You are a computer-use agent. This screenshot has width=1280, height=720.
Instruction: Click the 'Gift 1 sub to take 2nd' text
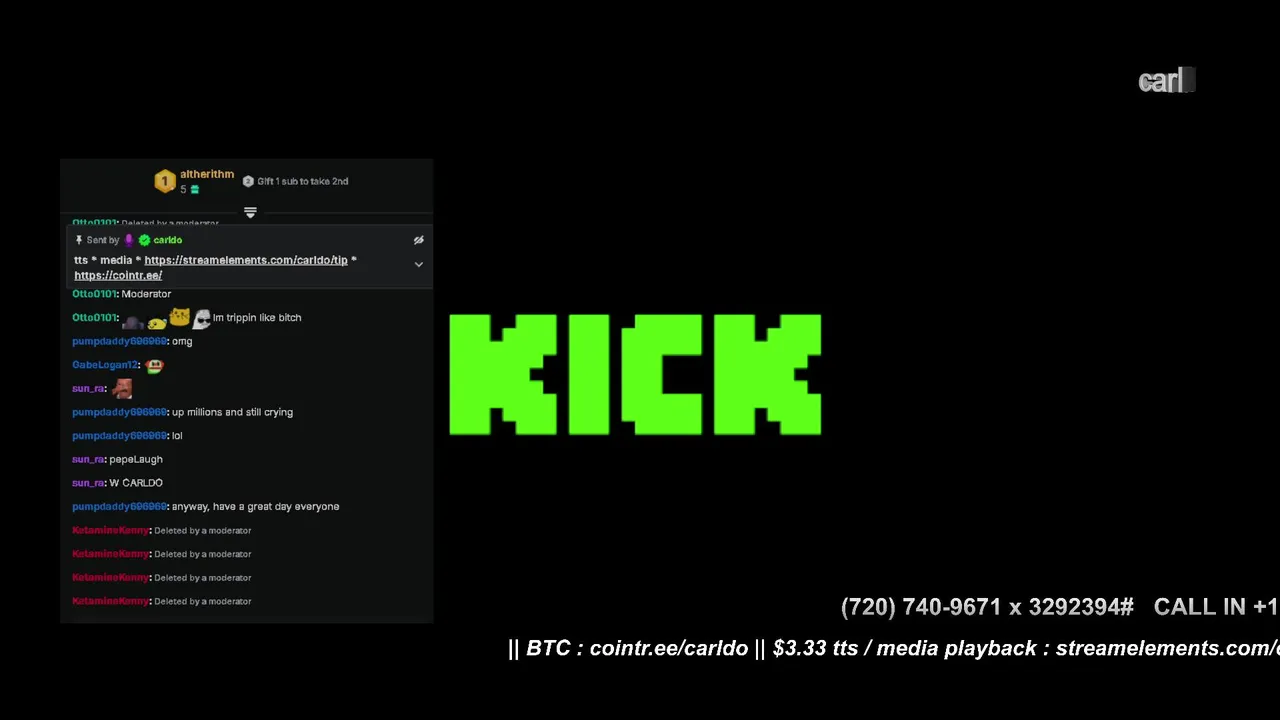[x=303, y=181]
